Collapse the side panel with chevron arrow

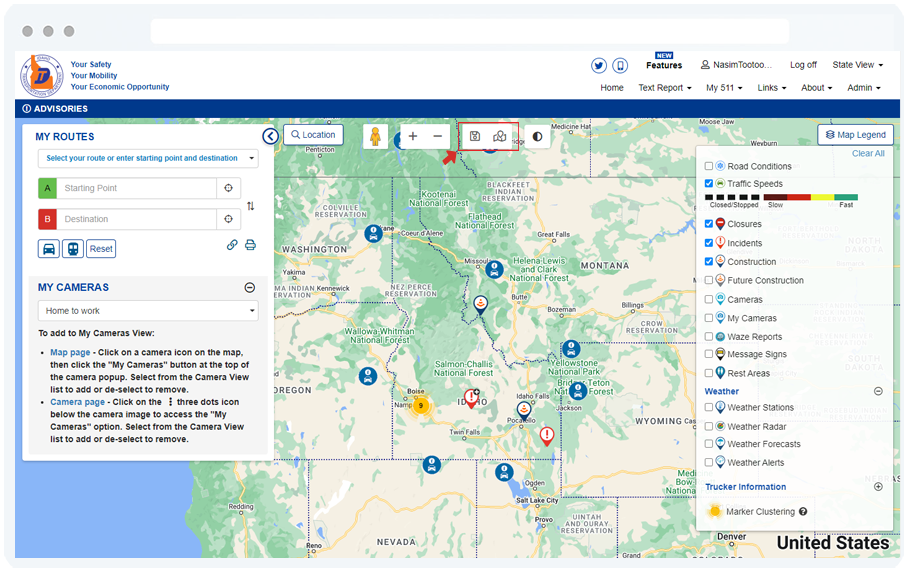tap(270, 136)
